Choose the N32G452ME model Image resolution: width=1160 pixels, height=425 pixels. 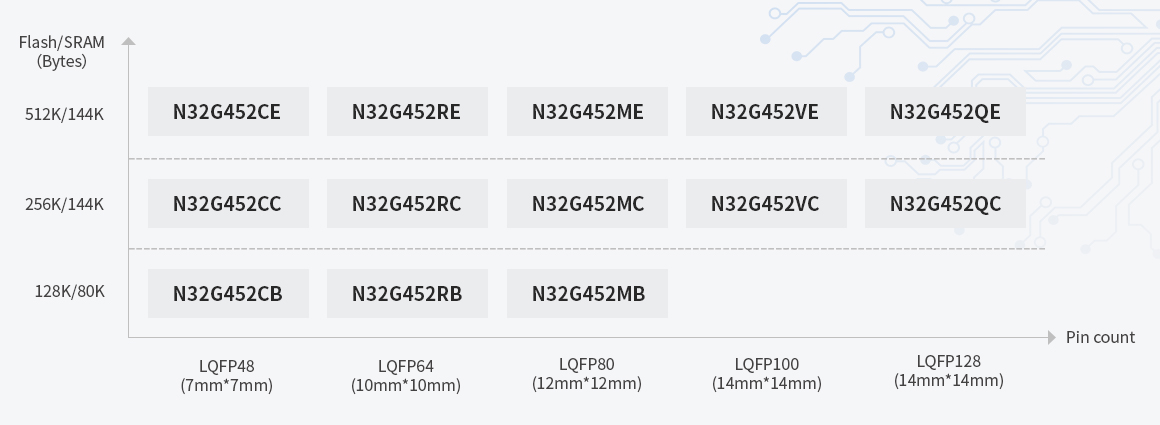tap(587, 112)
